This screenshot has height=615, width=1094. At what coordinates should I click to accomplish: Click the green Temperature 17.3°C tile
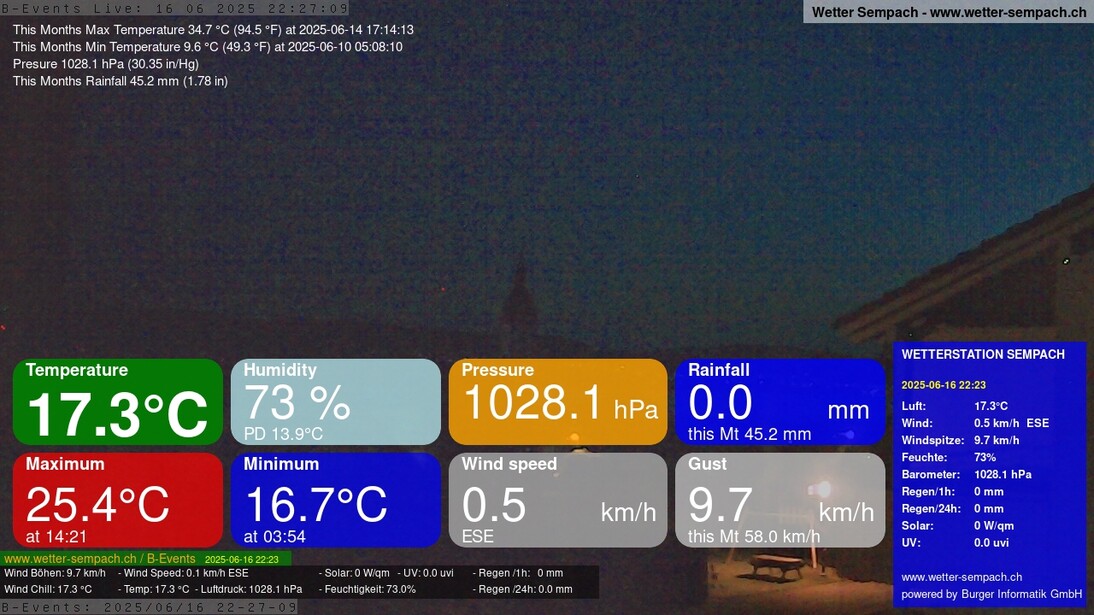[118, 401]
